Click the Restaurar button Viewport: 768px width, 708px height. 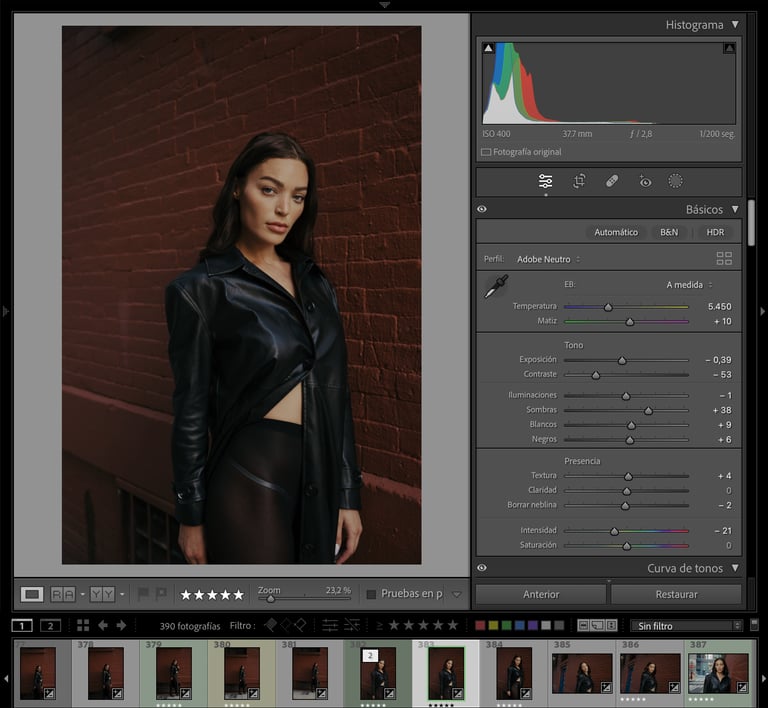point(676,594)
